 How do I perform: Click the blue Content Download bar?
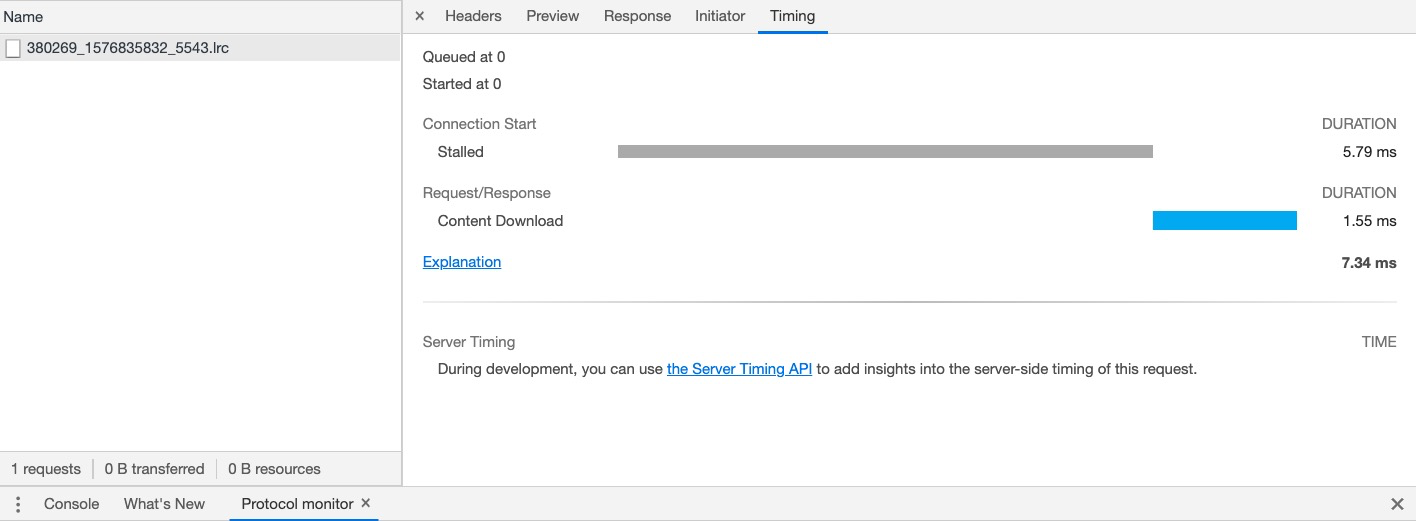tap(1224, 221)
